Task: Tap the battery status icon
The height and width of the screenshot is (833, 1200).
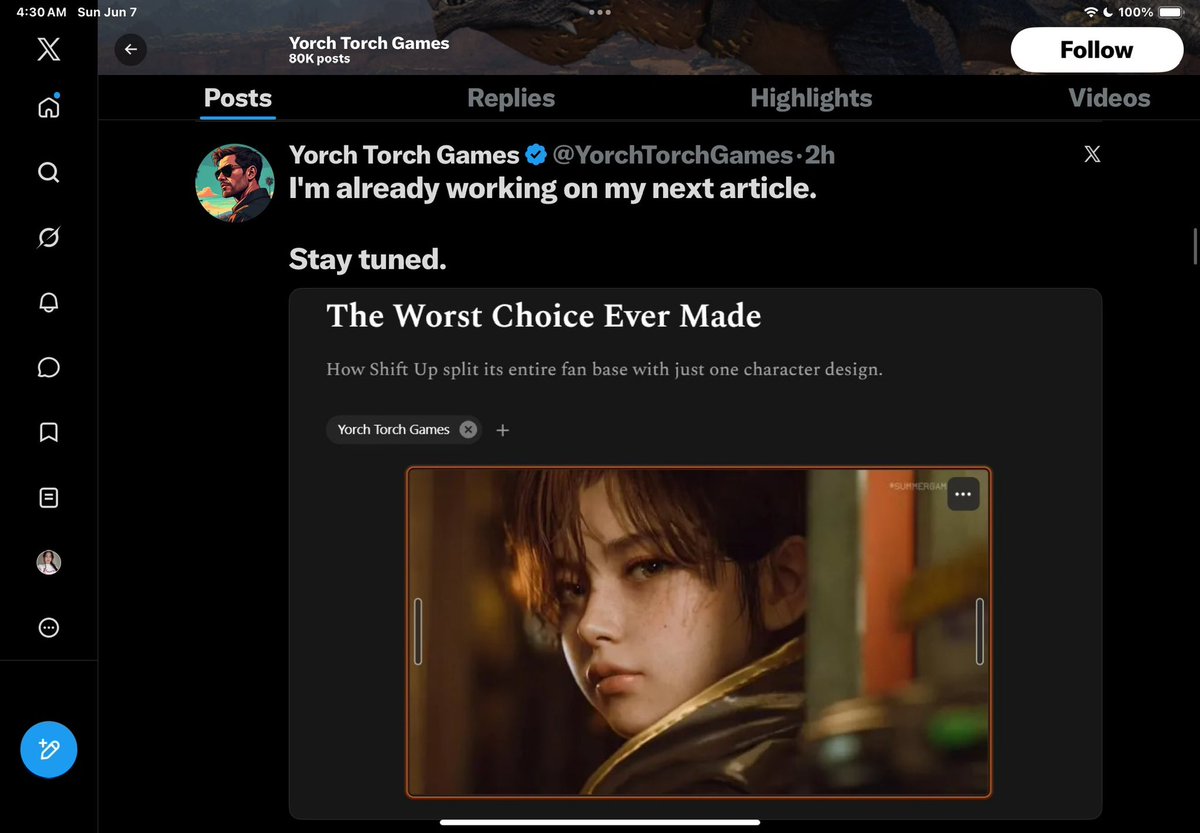Action: tap(1171, 12)
